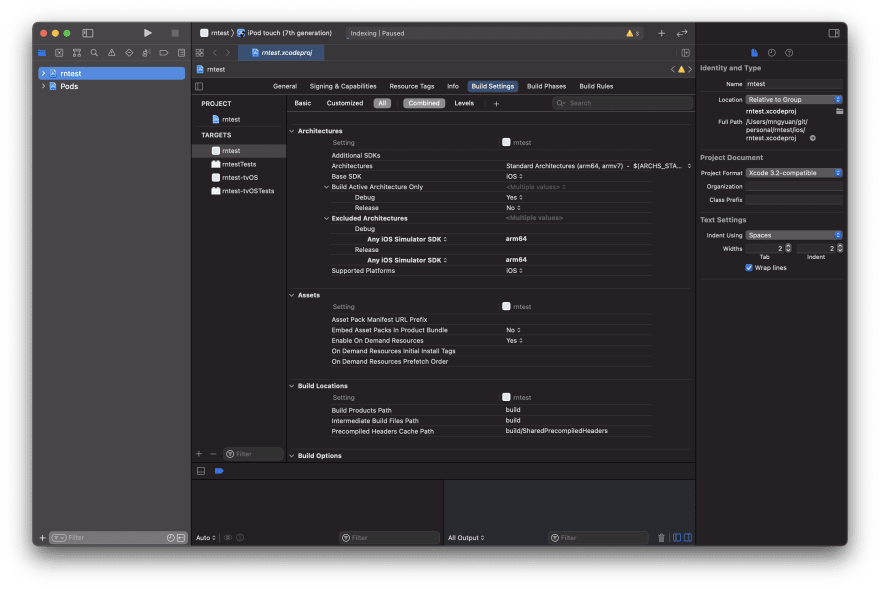Open the Find navigator magnifier icon
This screenshot has width=880, height=589.
(94, 53)
